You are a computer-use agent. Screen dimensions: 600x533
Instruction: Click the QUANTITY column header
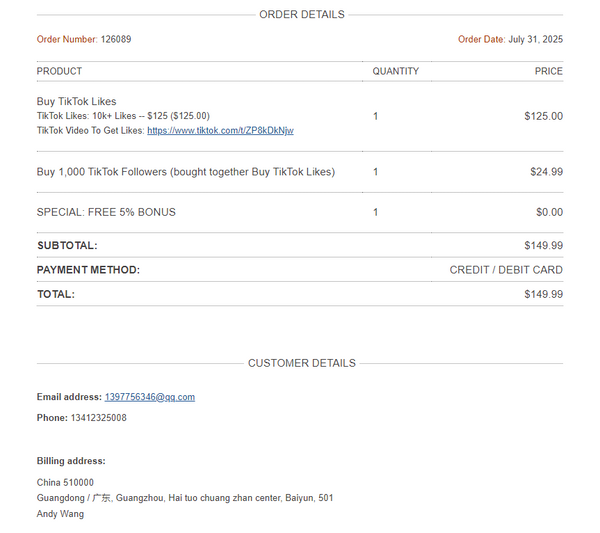click(396, 71)
